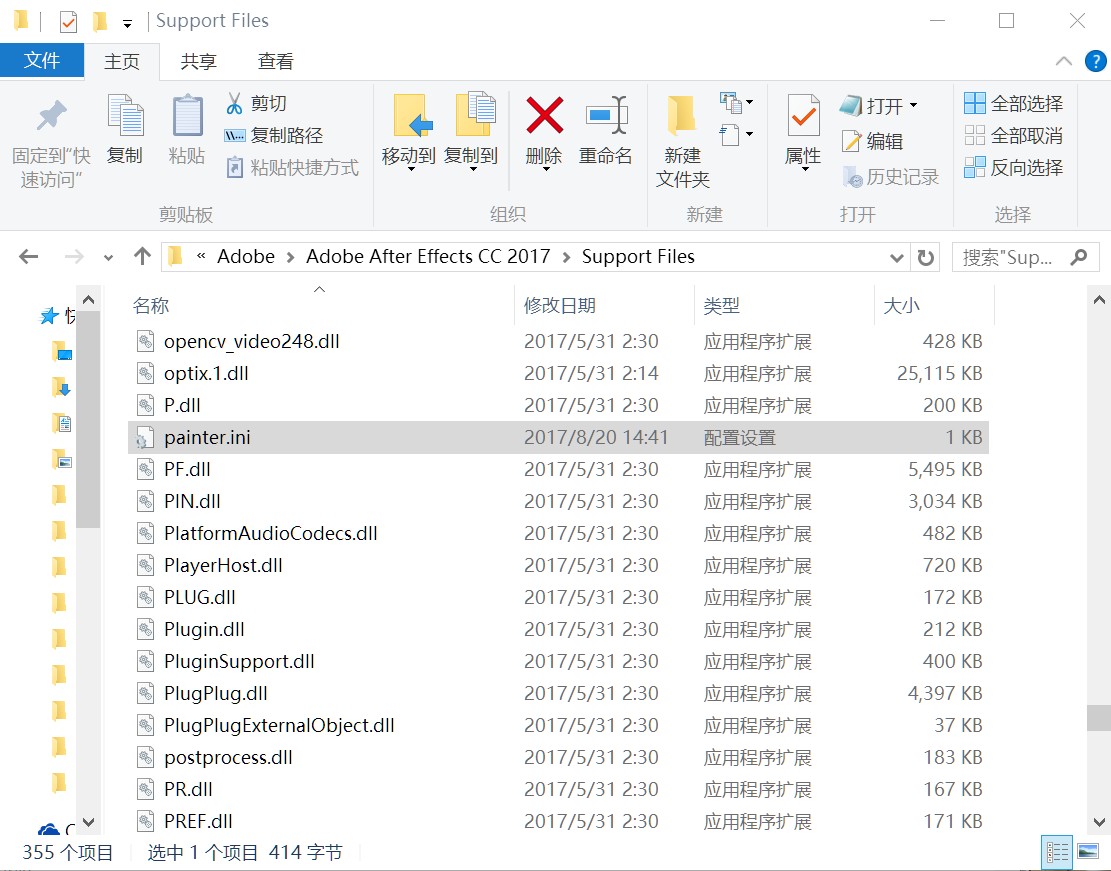Switch to details view in status bar
This screenshot has height=871, width=1111.
(1058, 853)
